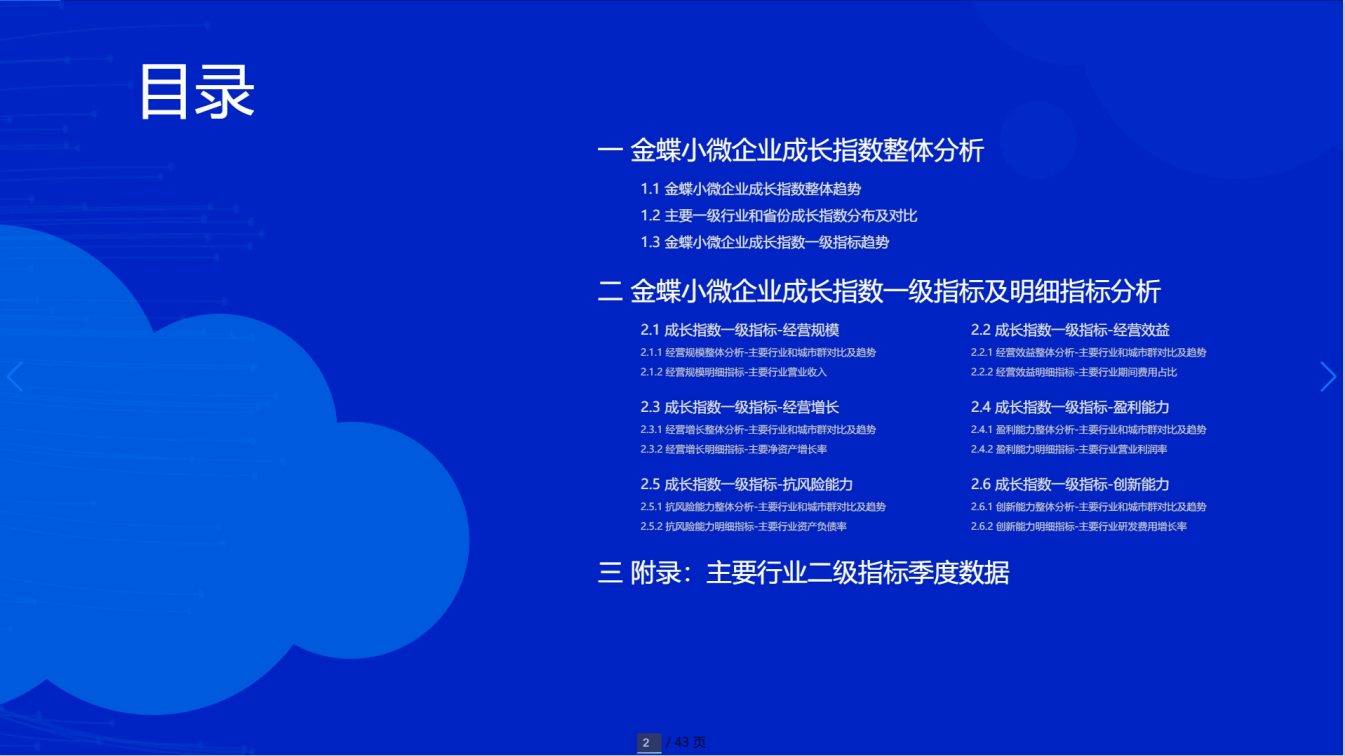The image size is (1345, 756).
Task: Select 2.1.1 经营规模整体分析 entry
Action: pos(758,352)
